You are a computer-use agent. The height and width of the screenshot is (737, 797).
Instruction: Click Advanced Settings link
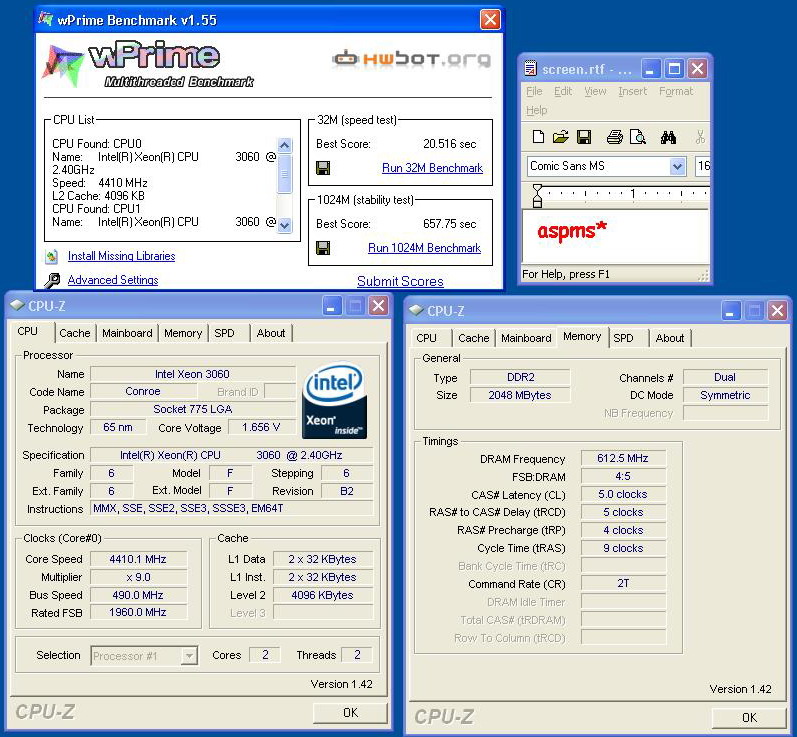[113, 280]
